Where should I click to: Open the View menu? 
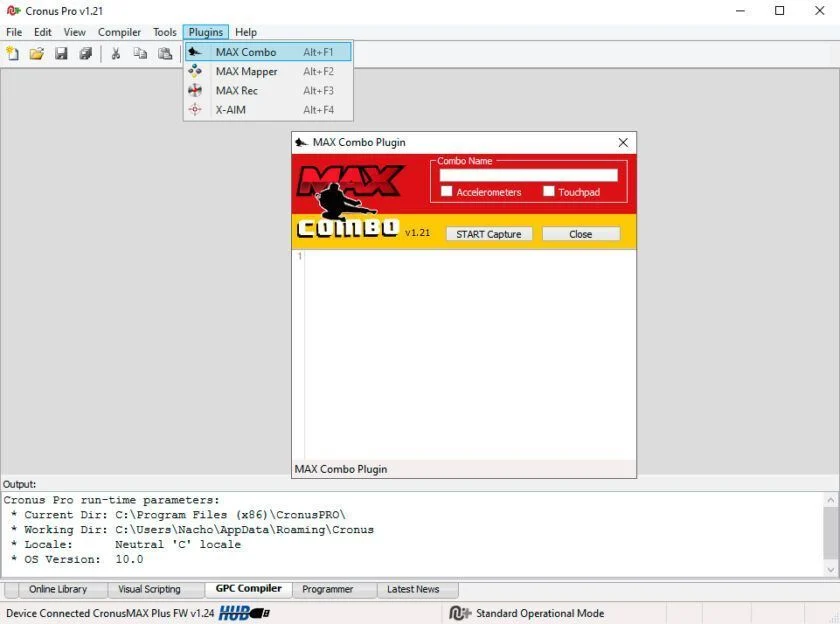click(x=74, y=32)
